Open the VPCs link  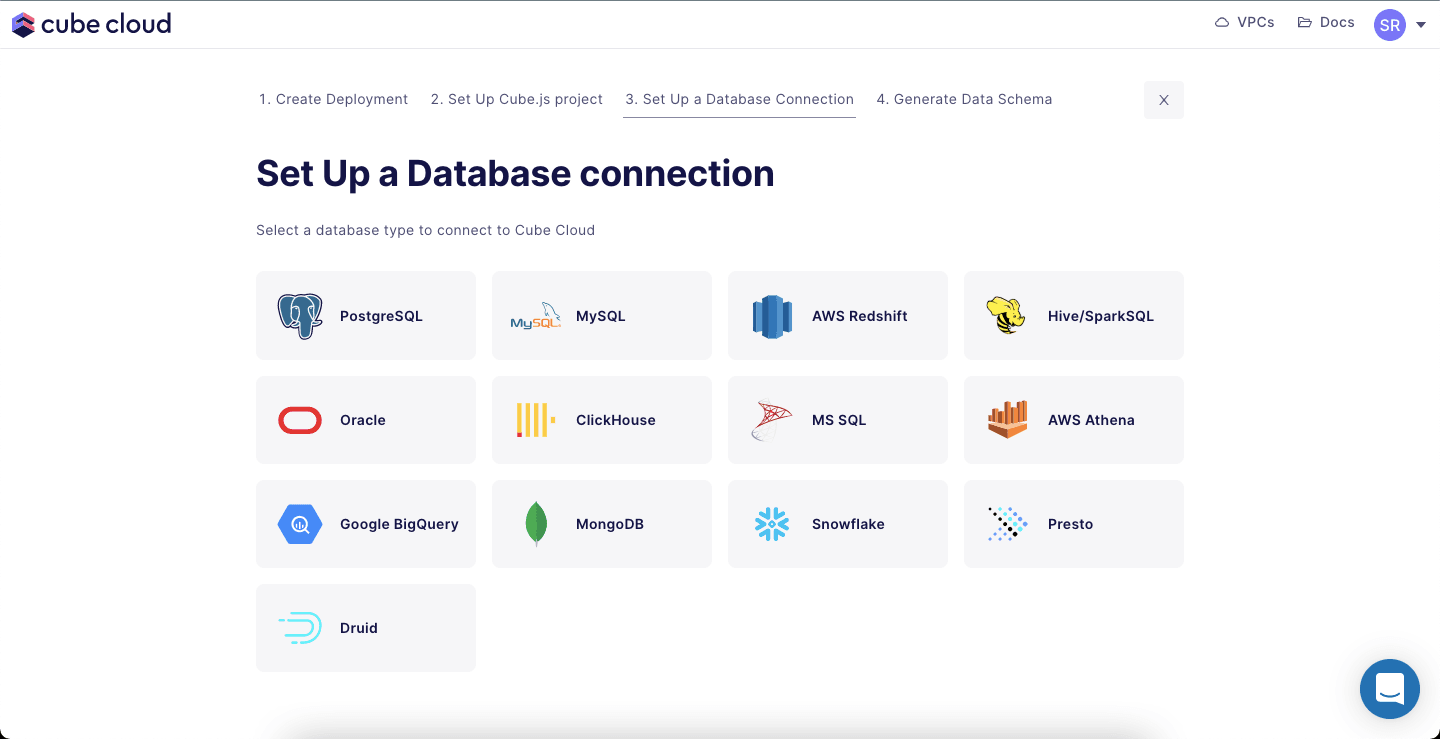[x=1245, y=22]
